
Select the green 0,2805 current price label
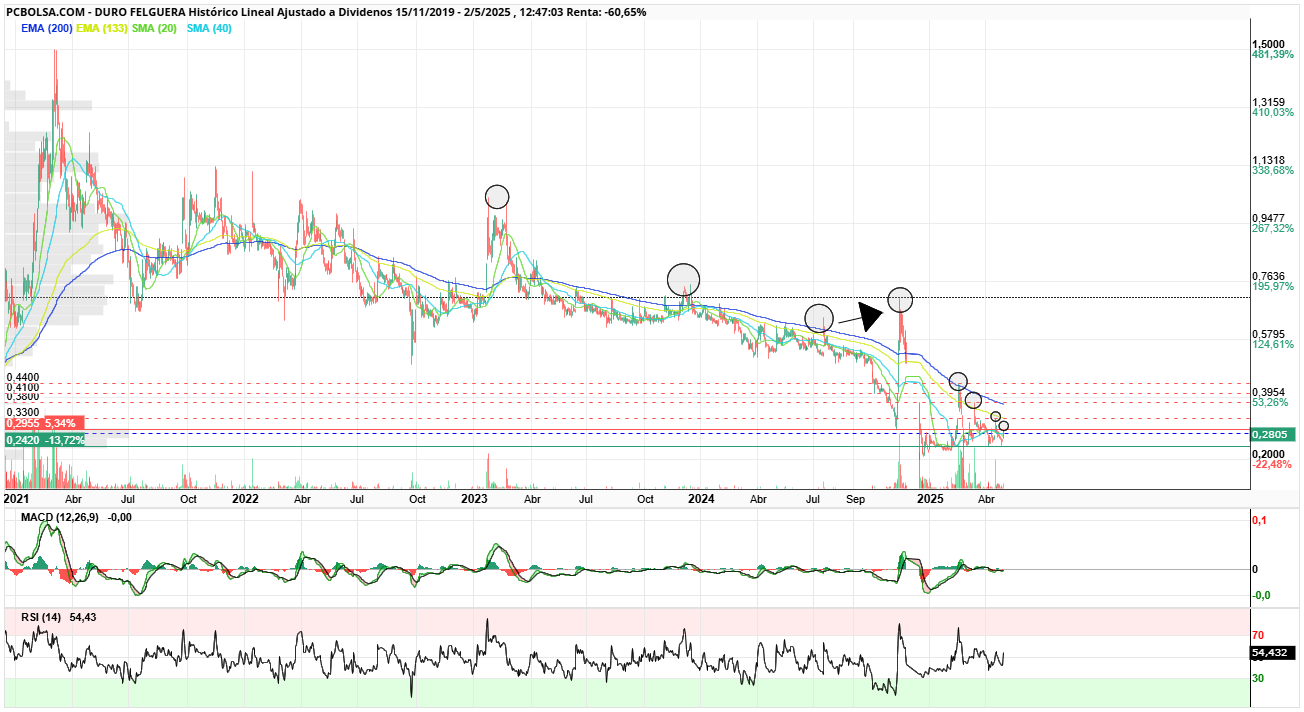1273,434
